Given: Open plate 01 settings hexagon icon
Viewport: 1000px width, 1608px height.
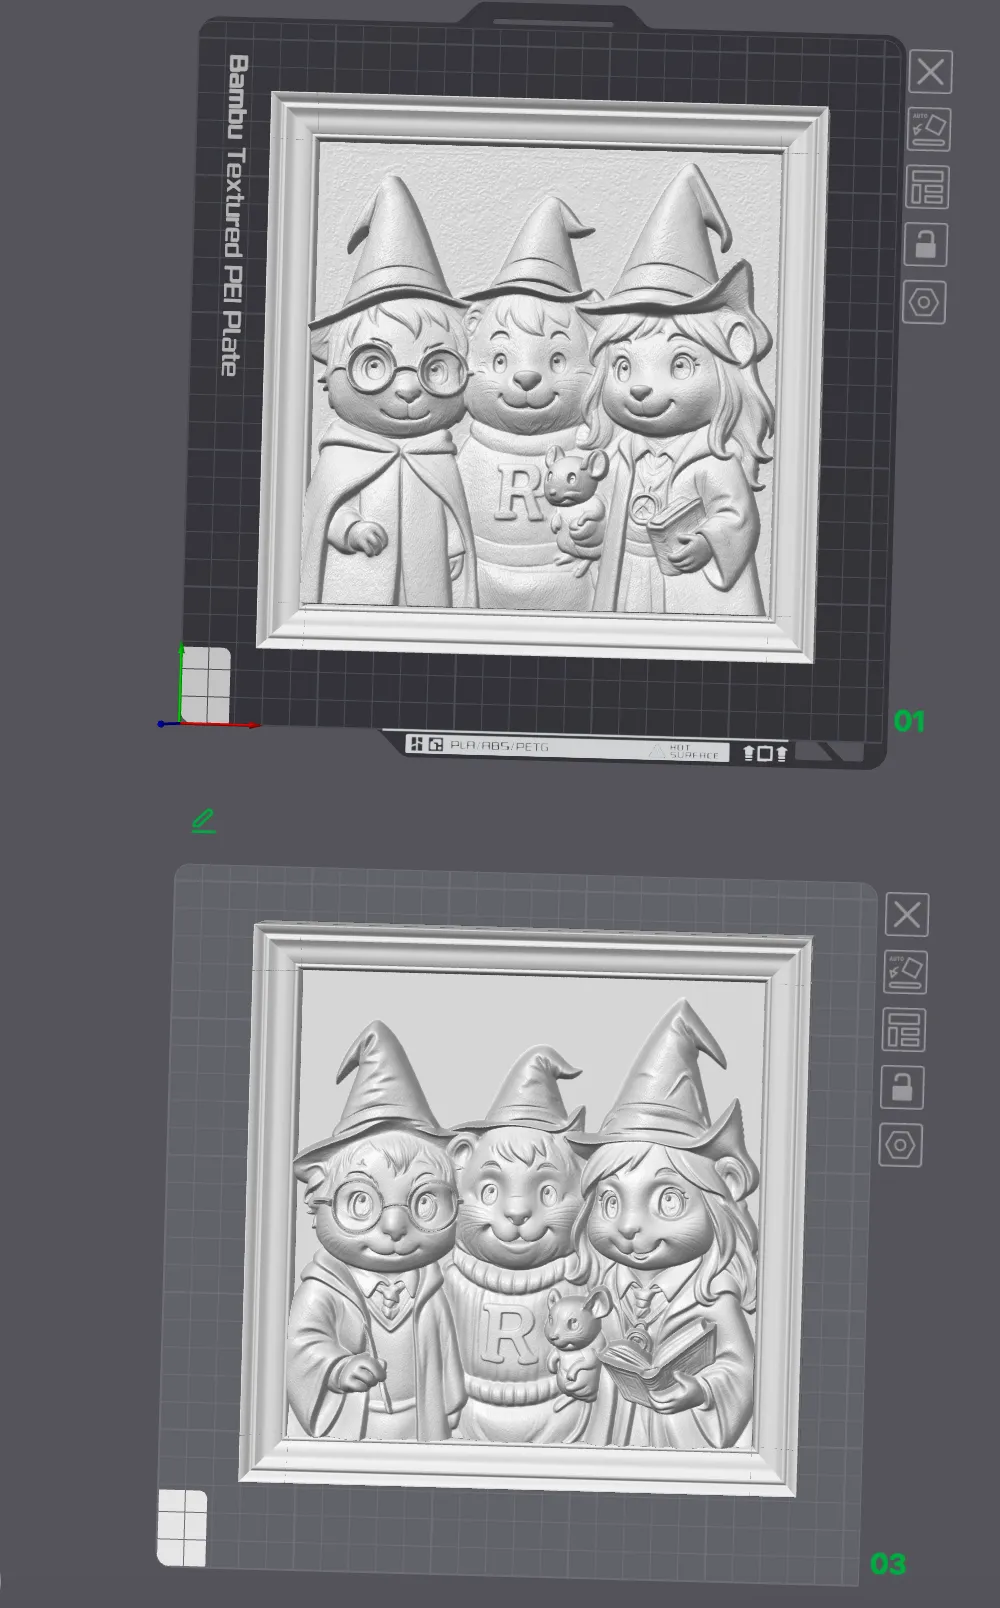Looking at the screenshot, I should click(924, 302).
